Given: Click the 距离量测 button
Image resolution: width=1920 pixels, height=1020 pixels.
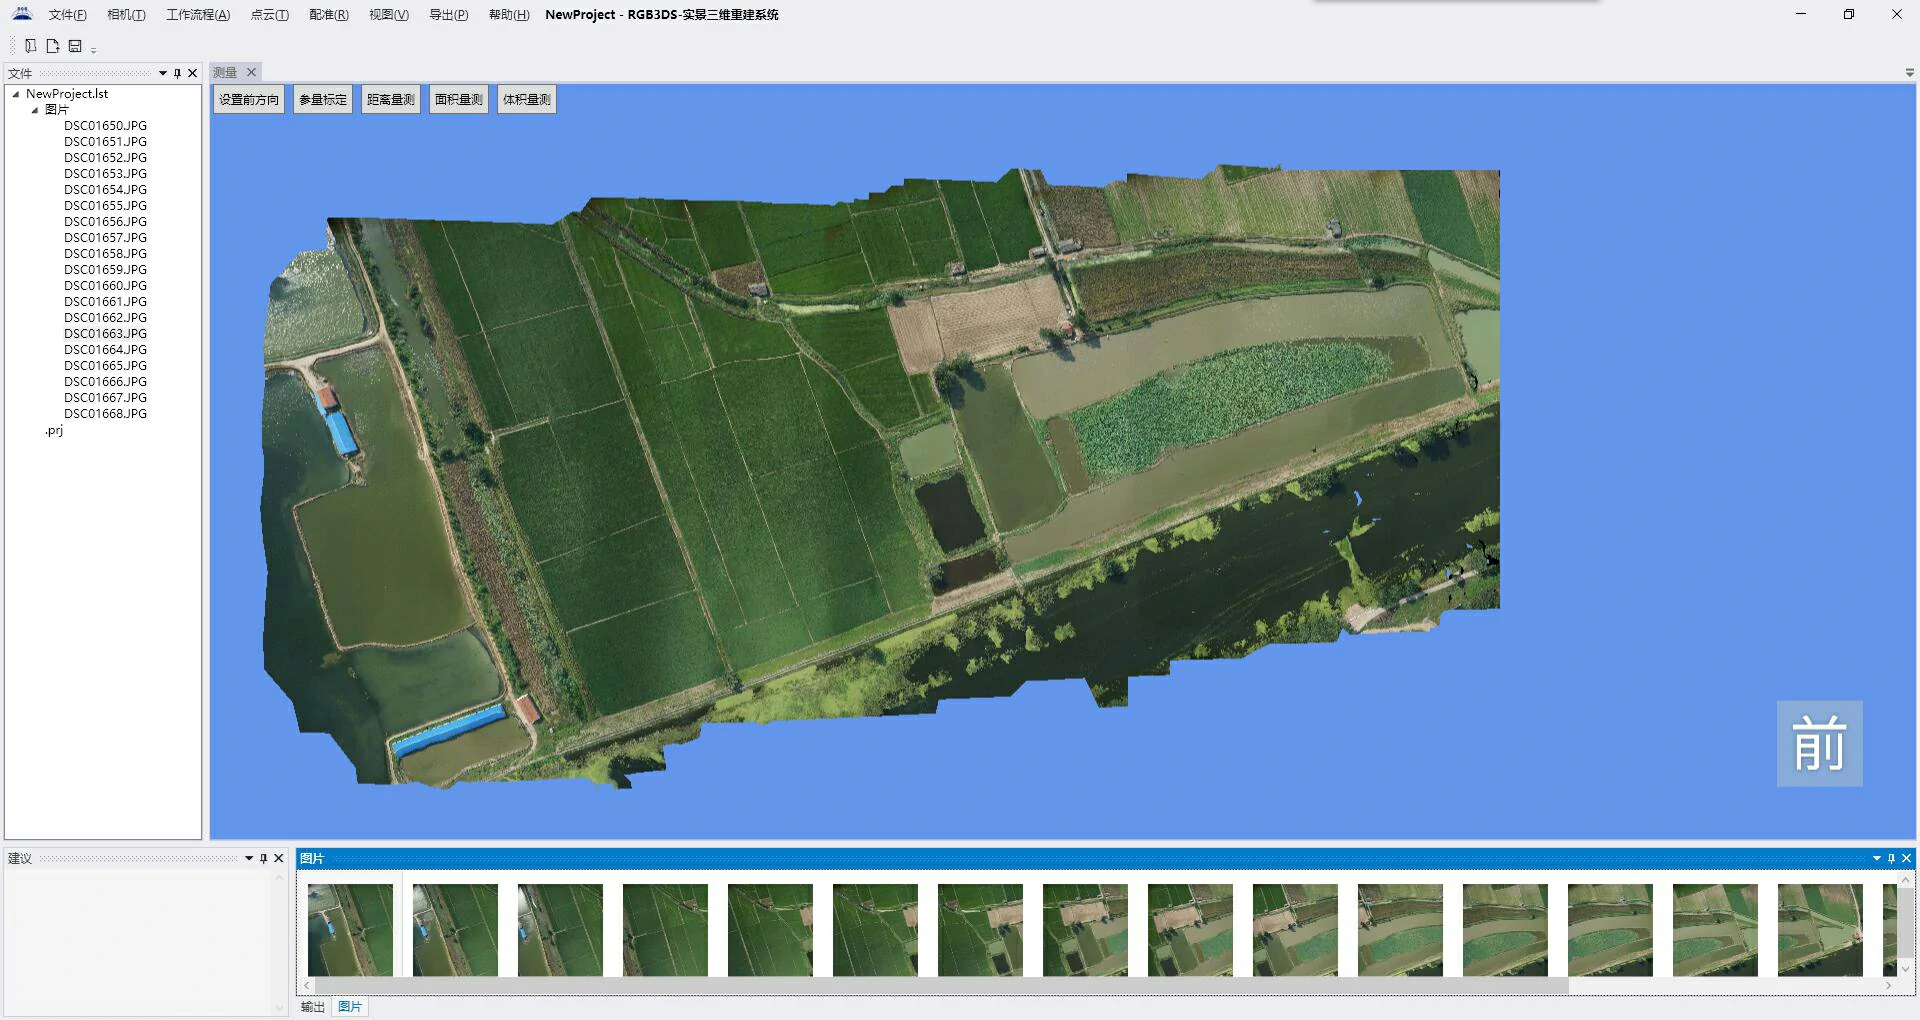Looking at the screenshot, I should click(390, 100).
